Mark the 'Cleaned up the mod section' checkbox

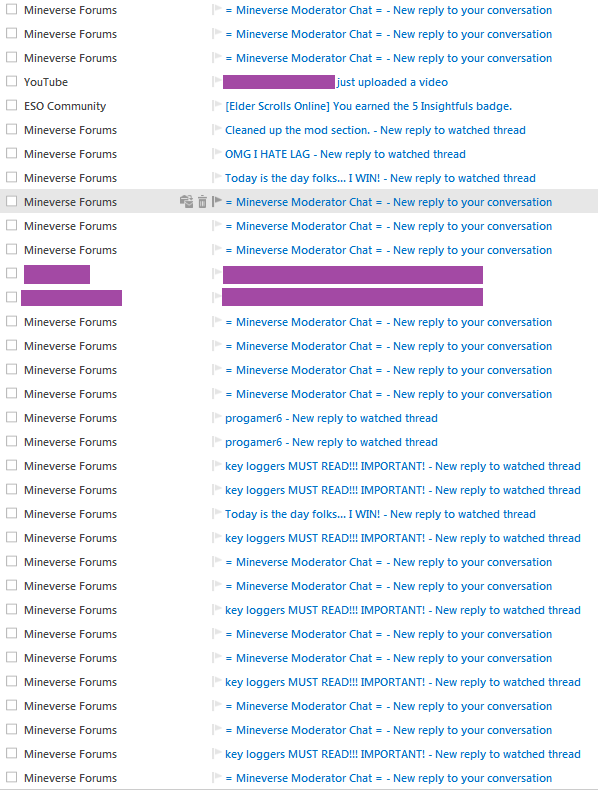(x=11, y=129)
